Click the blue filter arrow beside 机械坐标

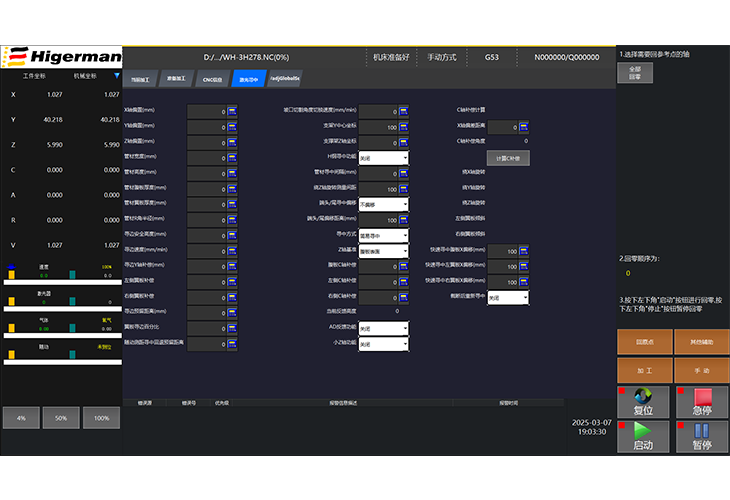coord(116,75)
